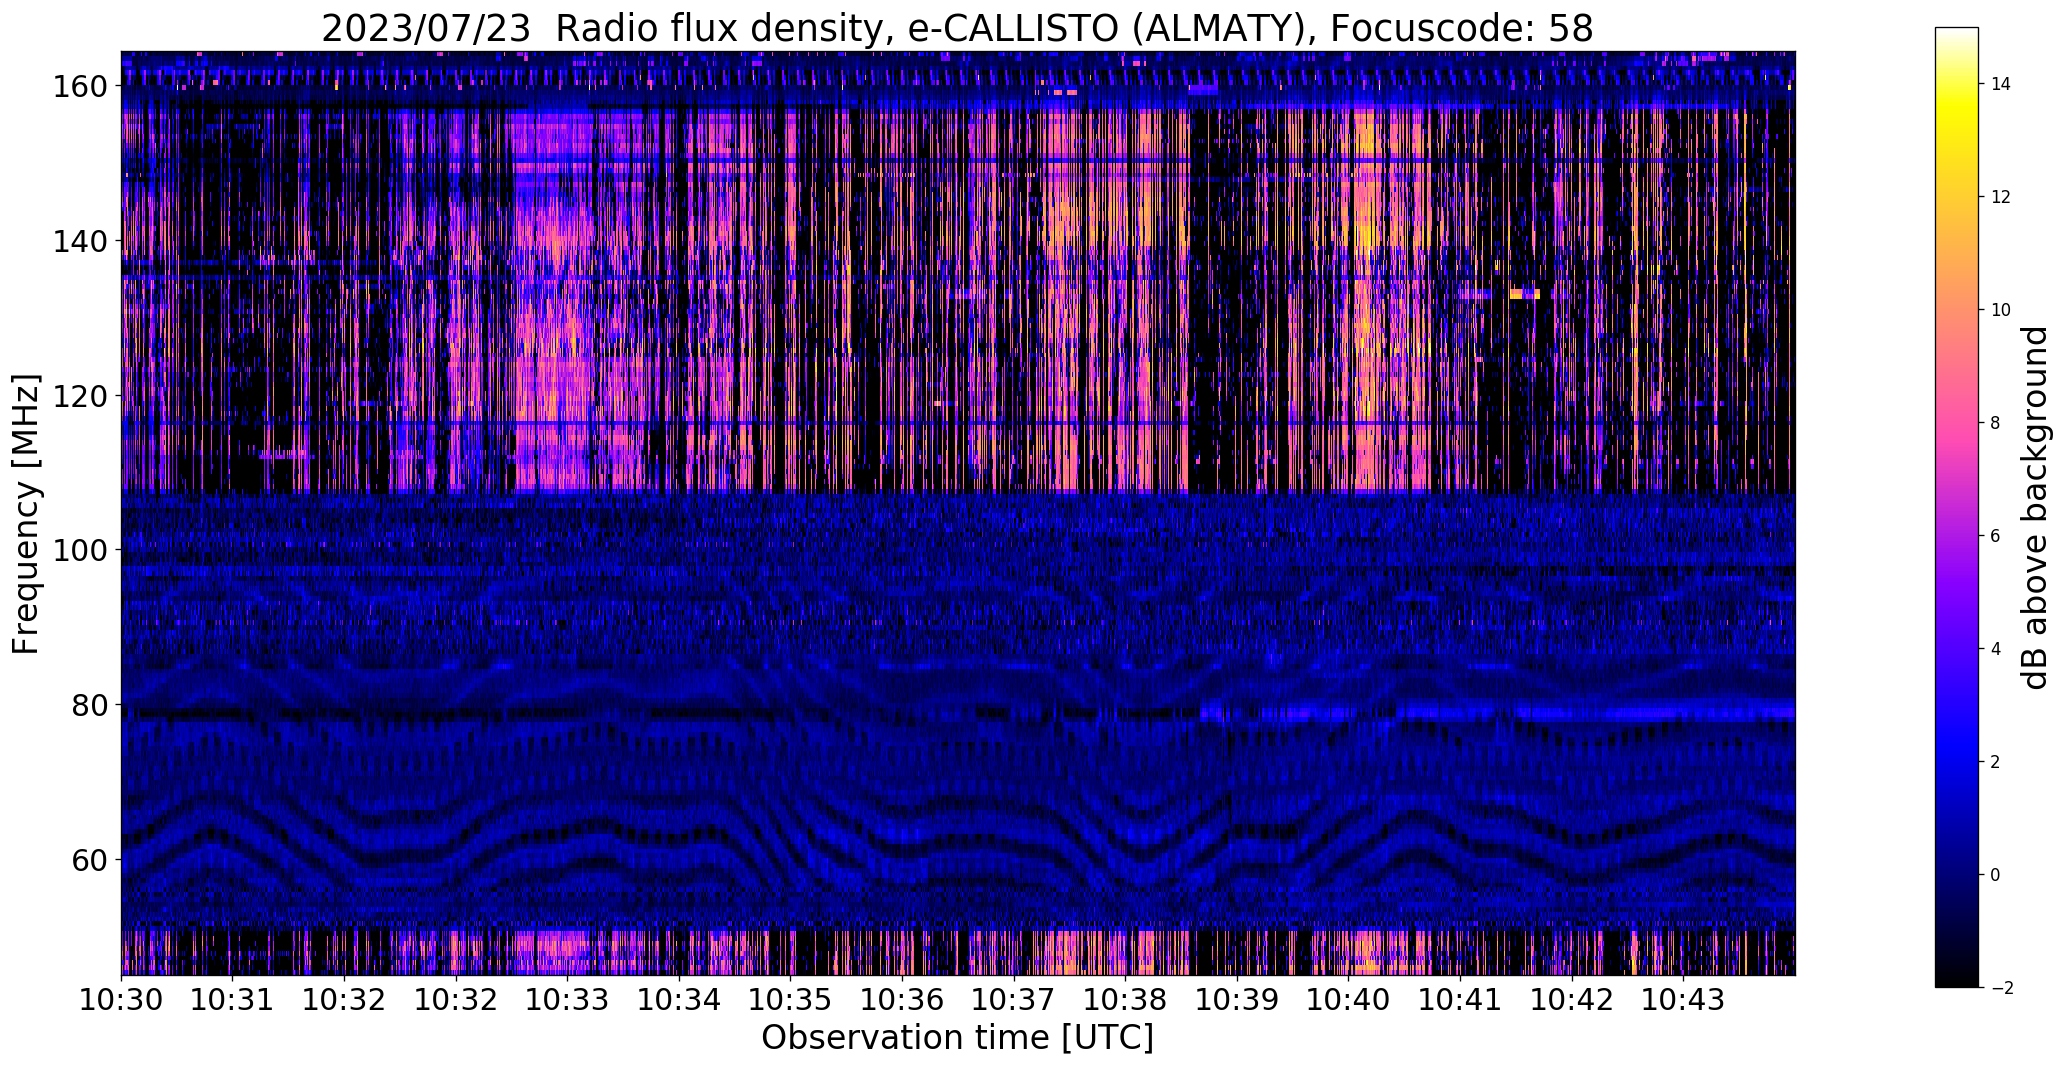Select the 10:37 time axis tick label
Screen dimensions: 2066x1067
(x=1014, y=999)
